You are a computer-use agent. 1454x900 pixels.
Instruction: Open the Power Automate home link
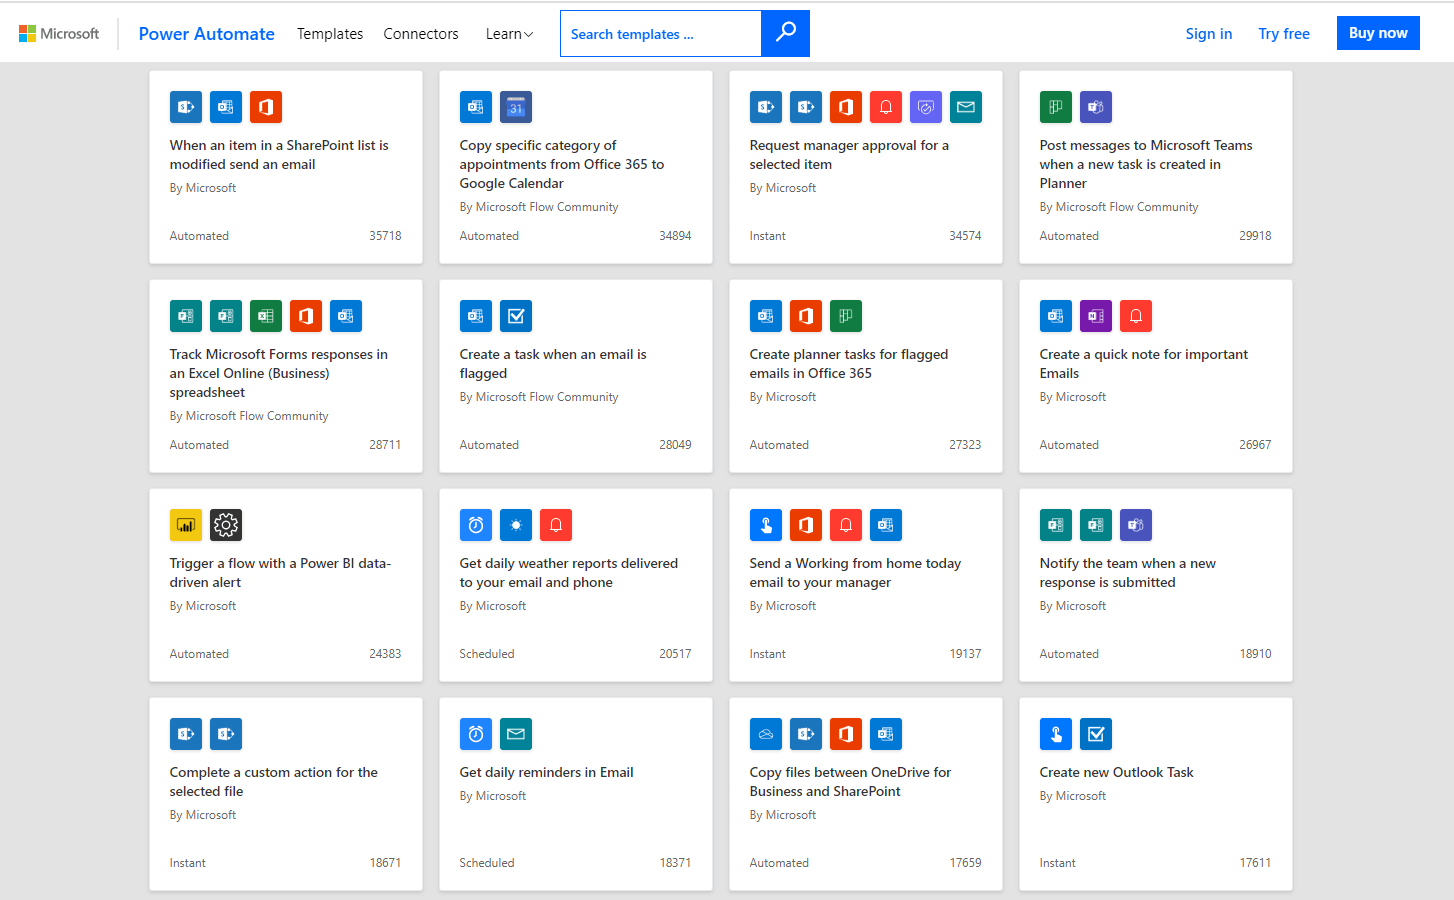(x=207, y=34)
